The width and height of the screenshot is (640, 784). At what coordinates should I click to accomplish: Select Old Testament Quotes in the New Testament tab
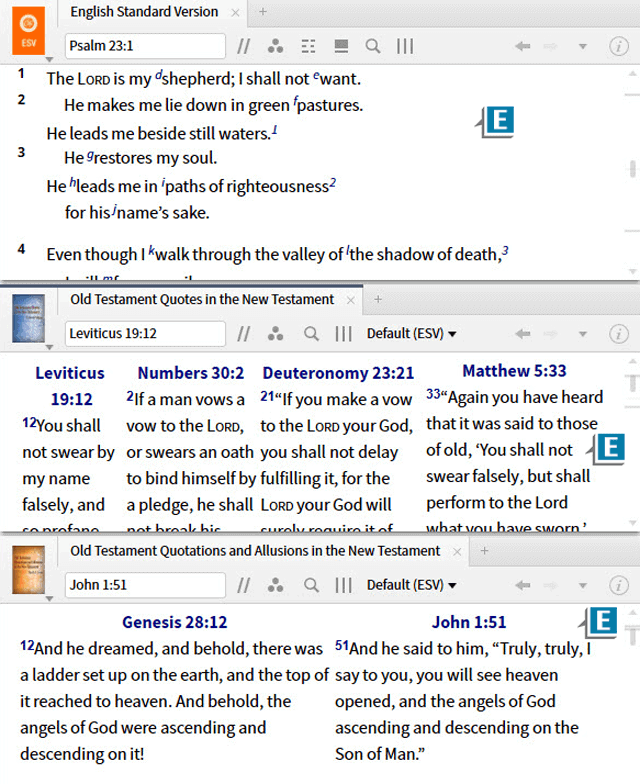202,299
